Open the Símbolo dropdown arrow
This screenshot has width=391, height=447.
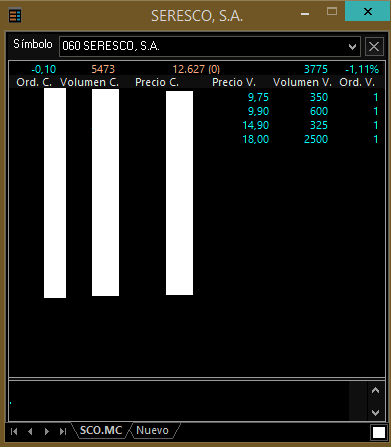coord(352,47)
